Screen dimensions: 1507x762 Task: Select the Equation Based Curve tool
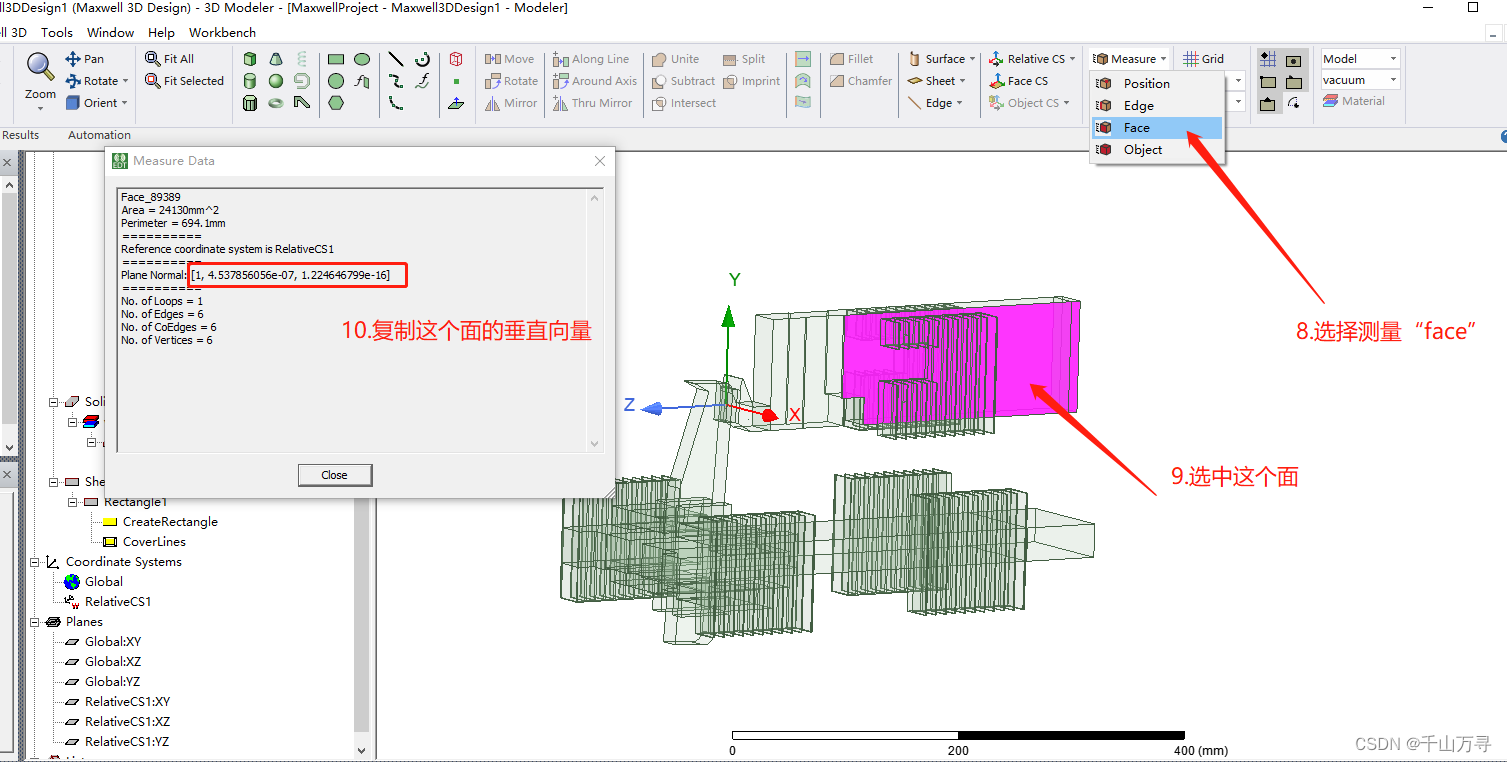[423, 81]
